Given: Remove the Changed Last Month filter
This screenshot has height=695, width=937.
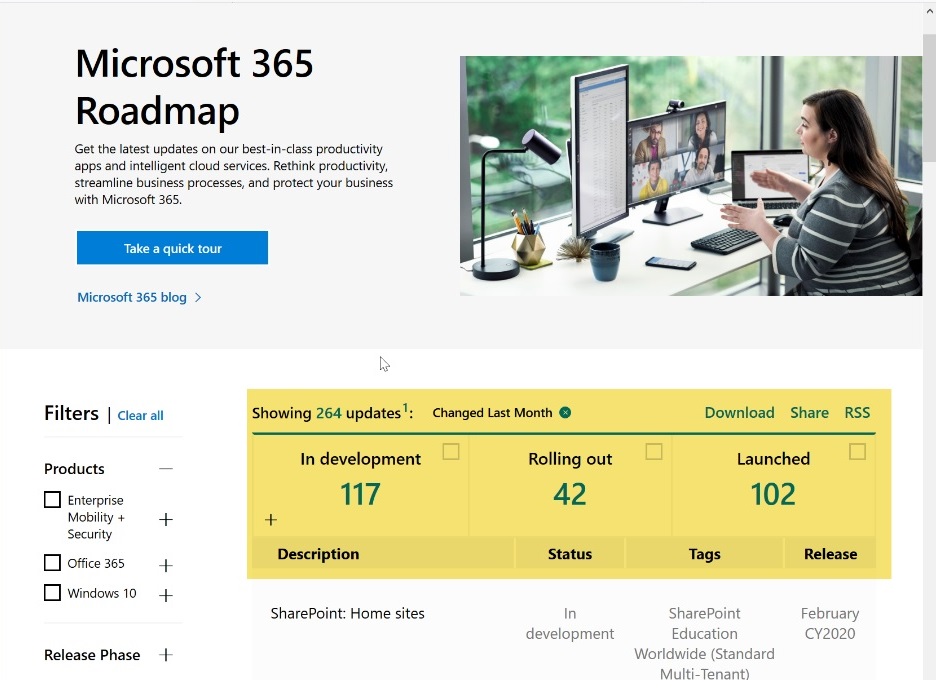Looking at the screenshot, I should tap(565, 412).
